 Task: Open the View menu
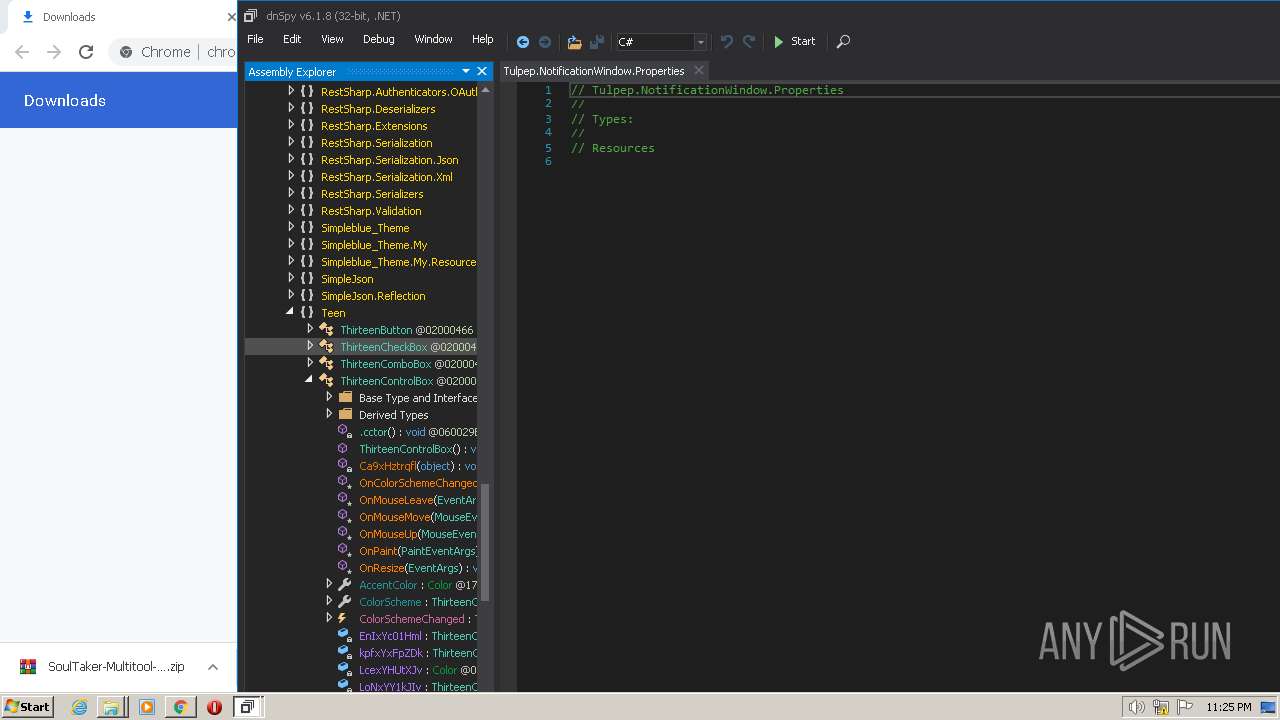tap(332, 39)
